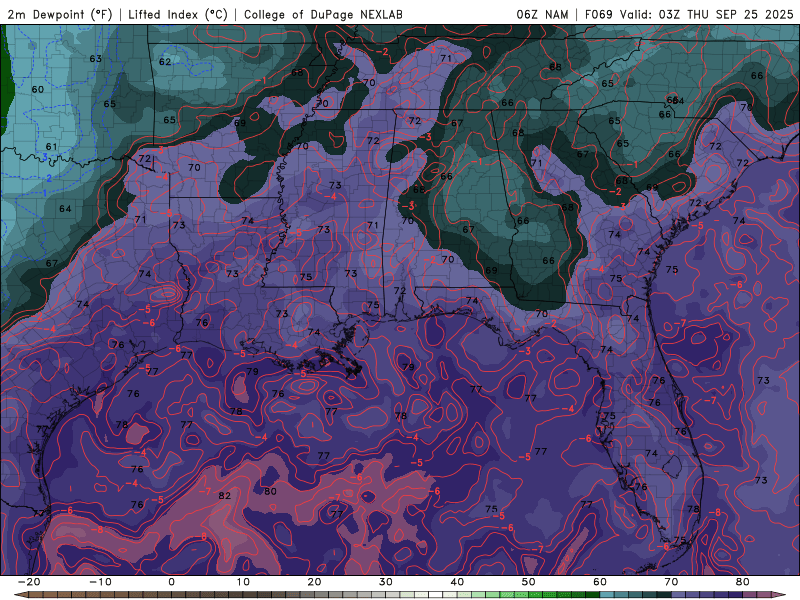Click the 10 label on the color scale
The width and height of the screenshot is (800, 600).
[243, 582]
